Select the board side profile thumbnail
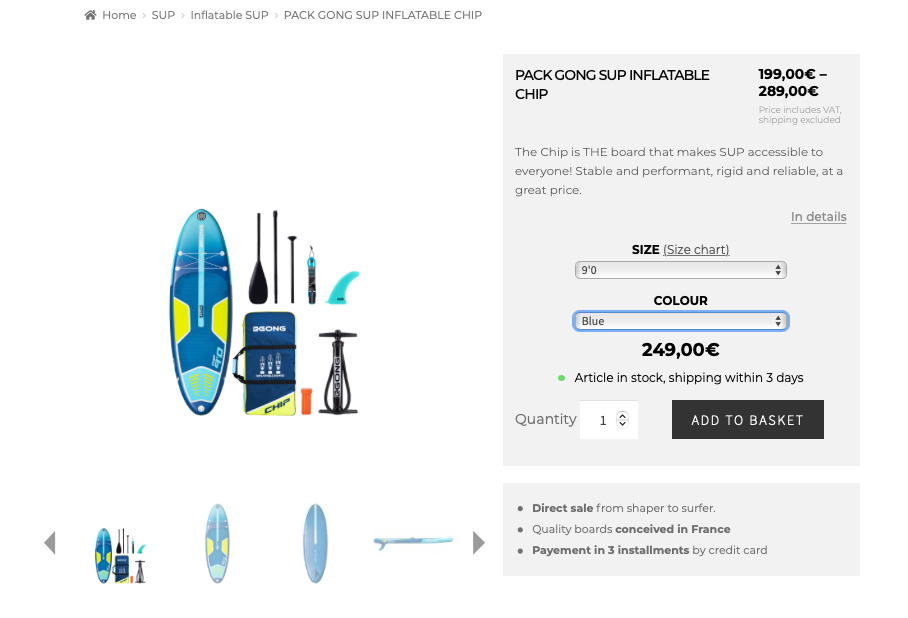 pos(413,542)
